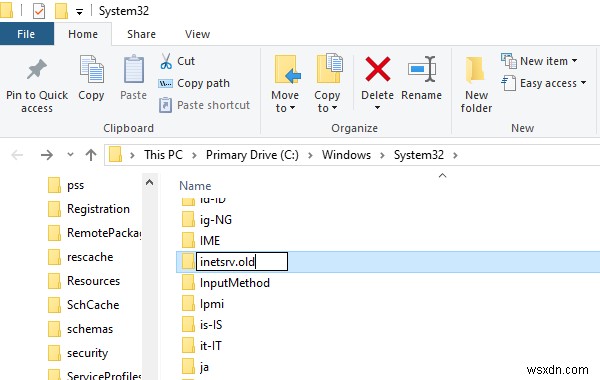This screenshot has height=380, width=600.
Task: Open the New item dropdown
Action: pos(539,61)
